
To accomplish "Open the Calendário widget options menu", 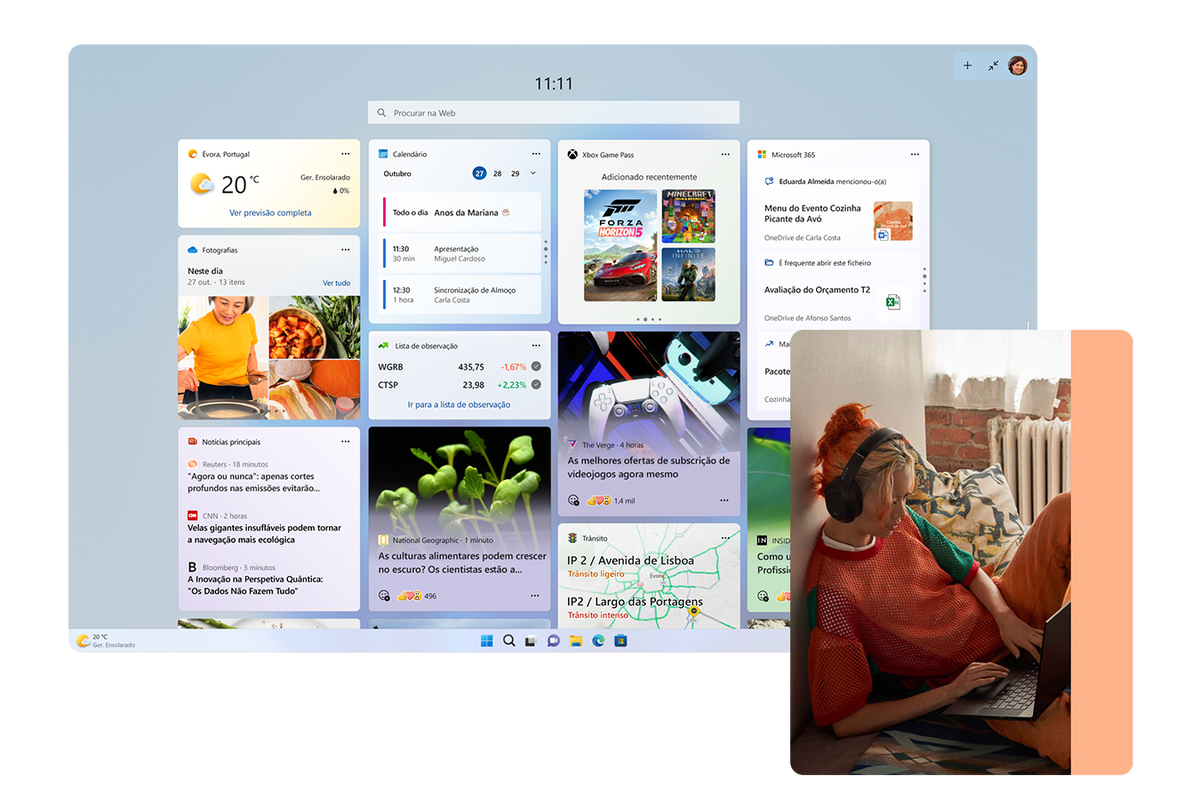I will tap(536, 154).
